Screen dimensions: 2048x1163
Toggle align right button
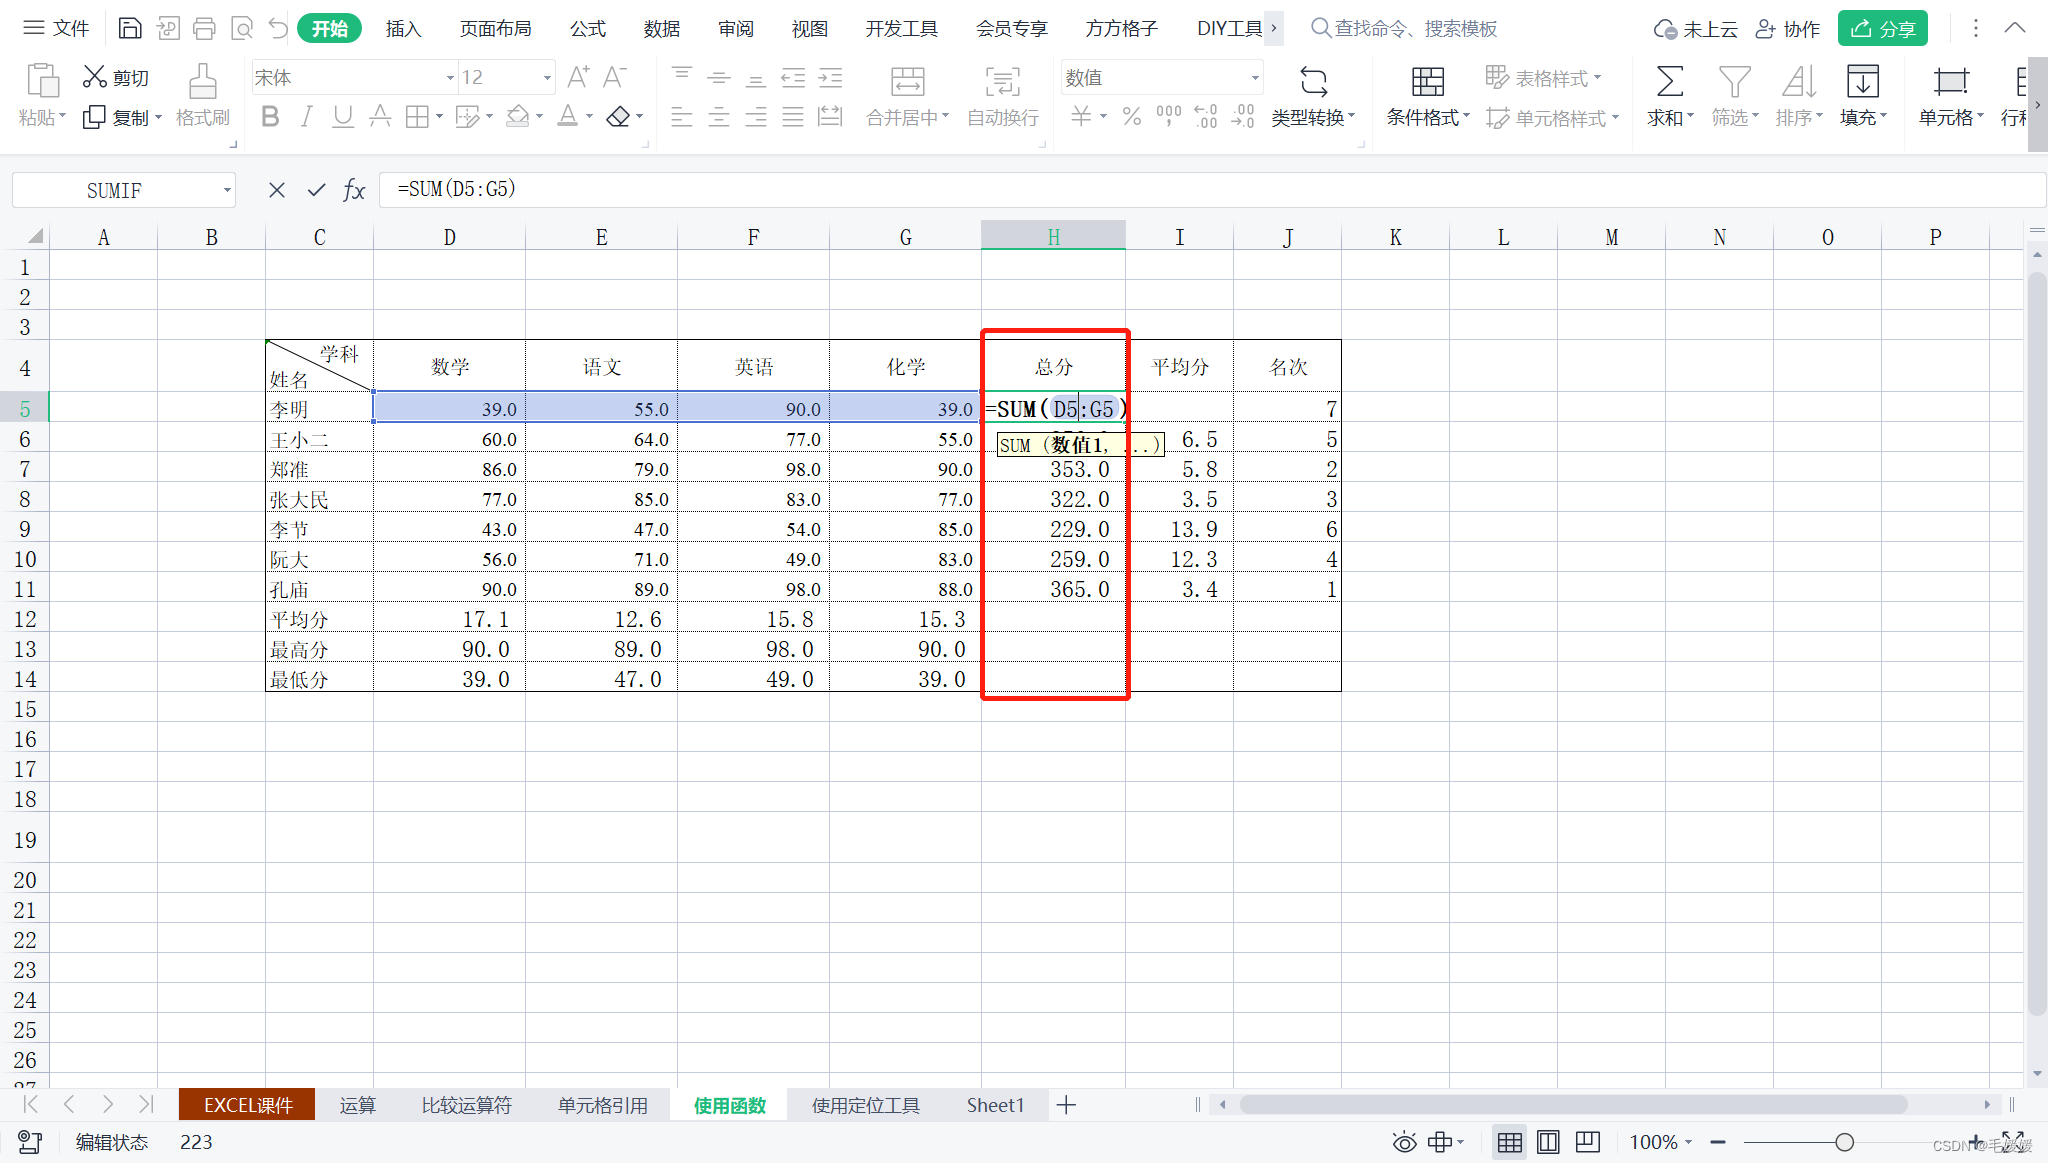coord(756,117)
